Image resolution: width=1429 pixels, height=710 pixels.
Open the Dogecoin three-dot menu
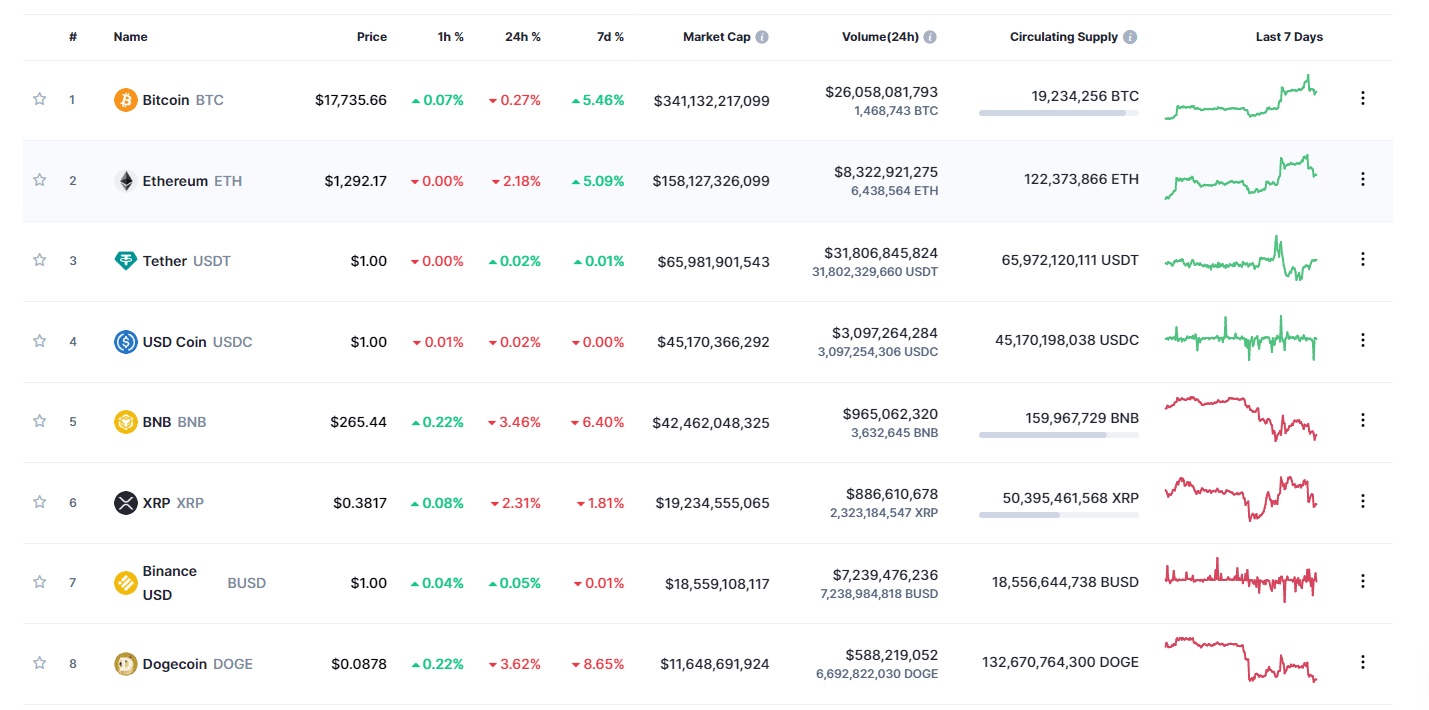point(1363,661)
